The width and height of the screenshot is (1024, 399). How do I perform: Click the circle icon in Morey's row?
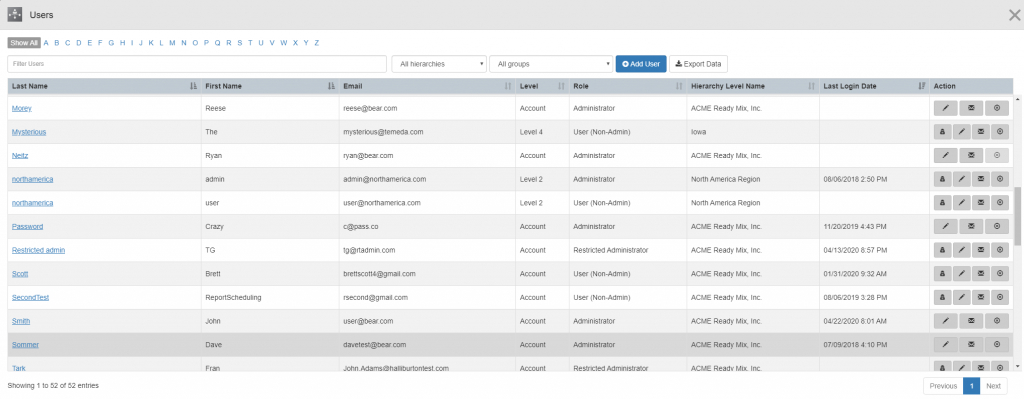click(997, 108)
